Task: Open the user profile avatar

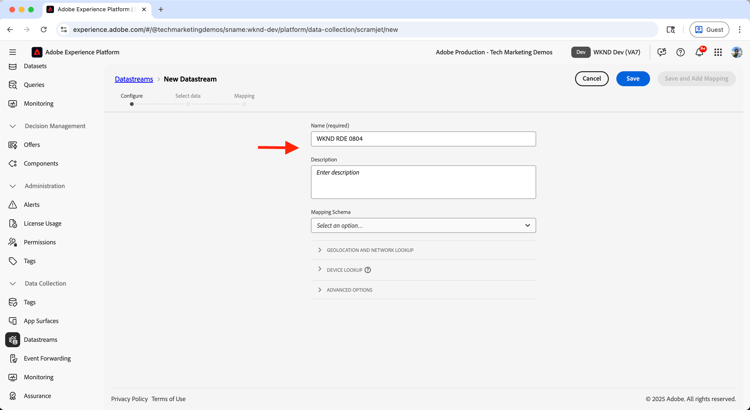Action: tap(737, 52)
